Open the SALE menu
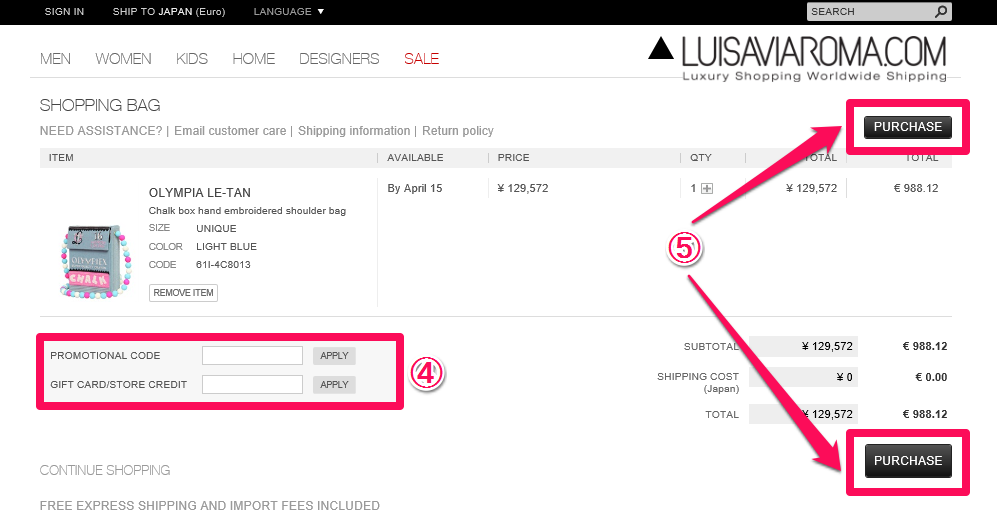 (422, 58)
